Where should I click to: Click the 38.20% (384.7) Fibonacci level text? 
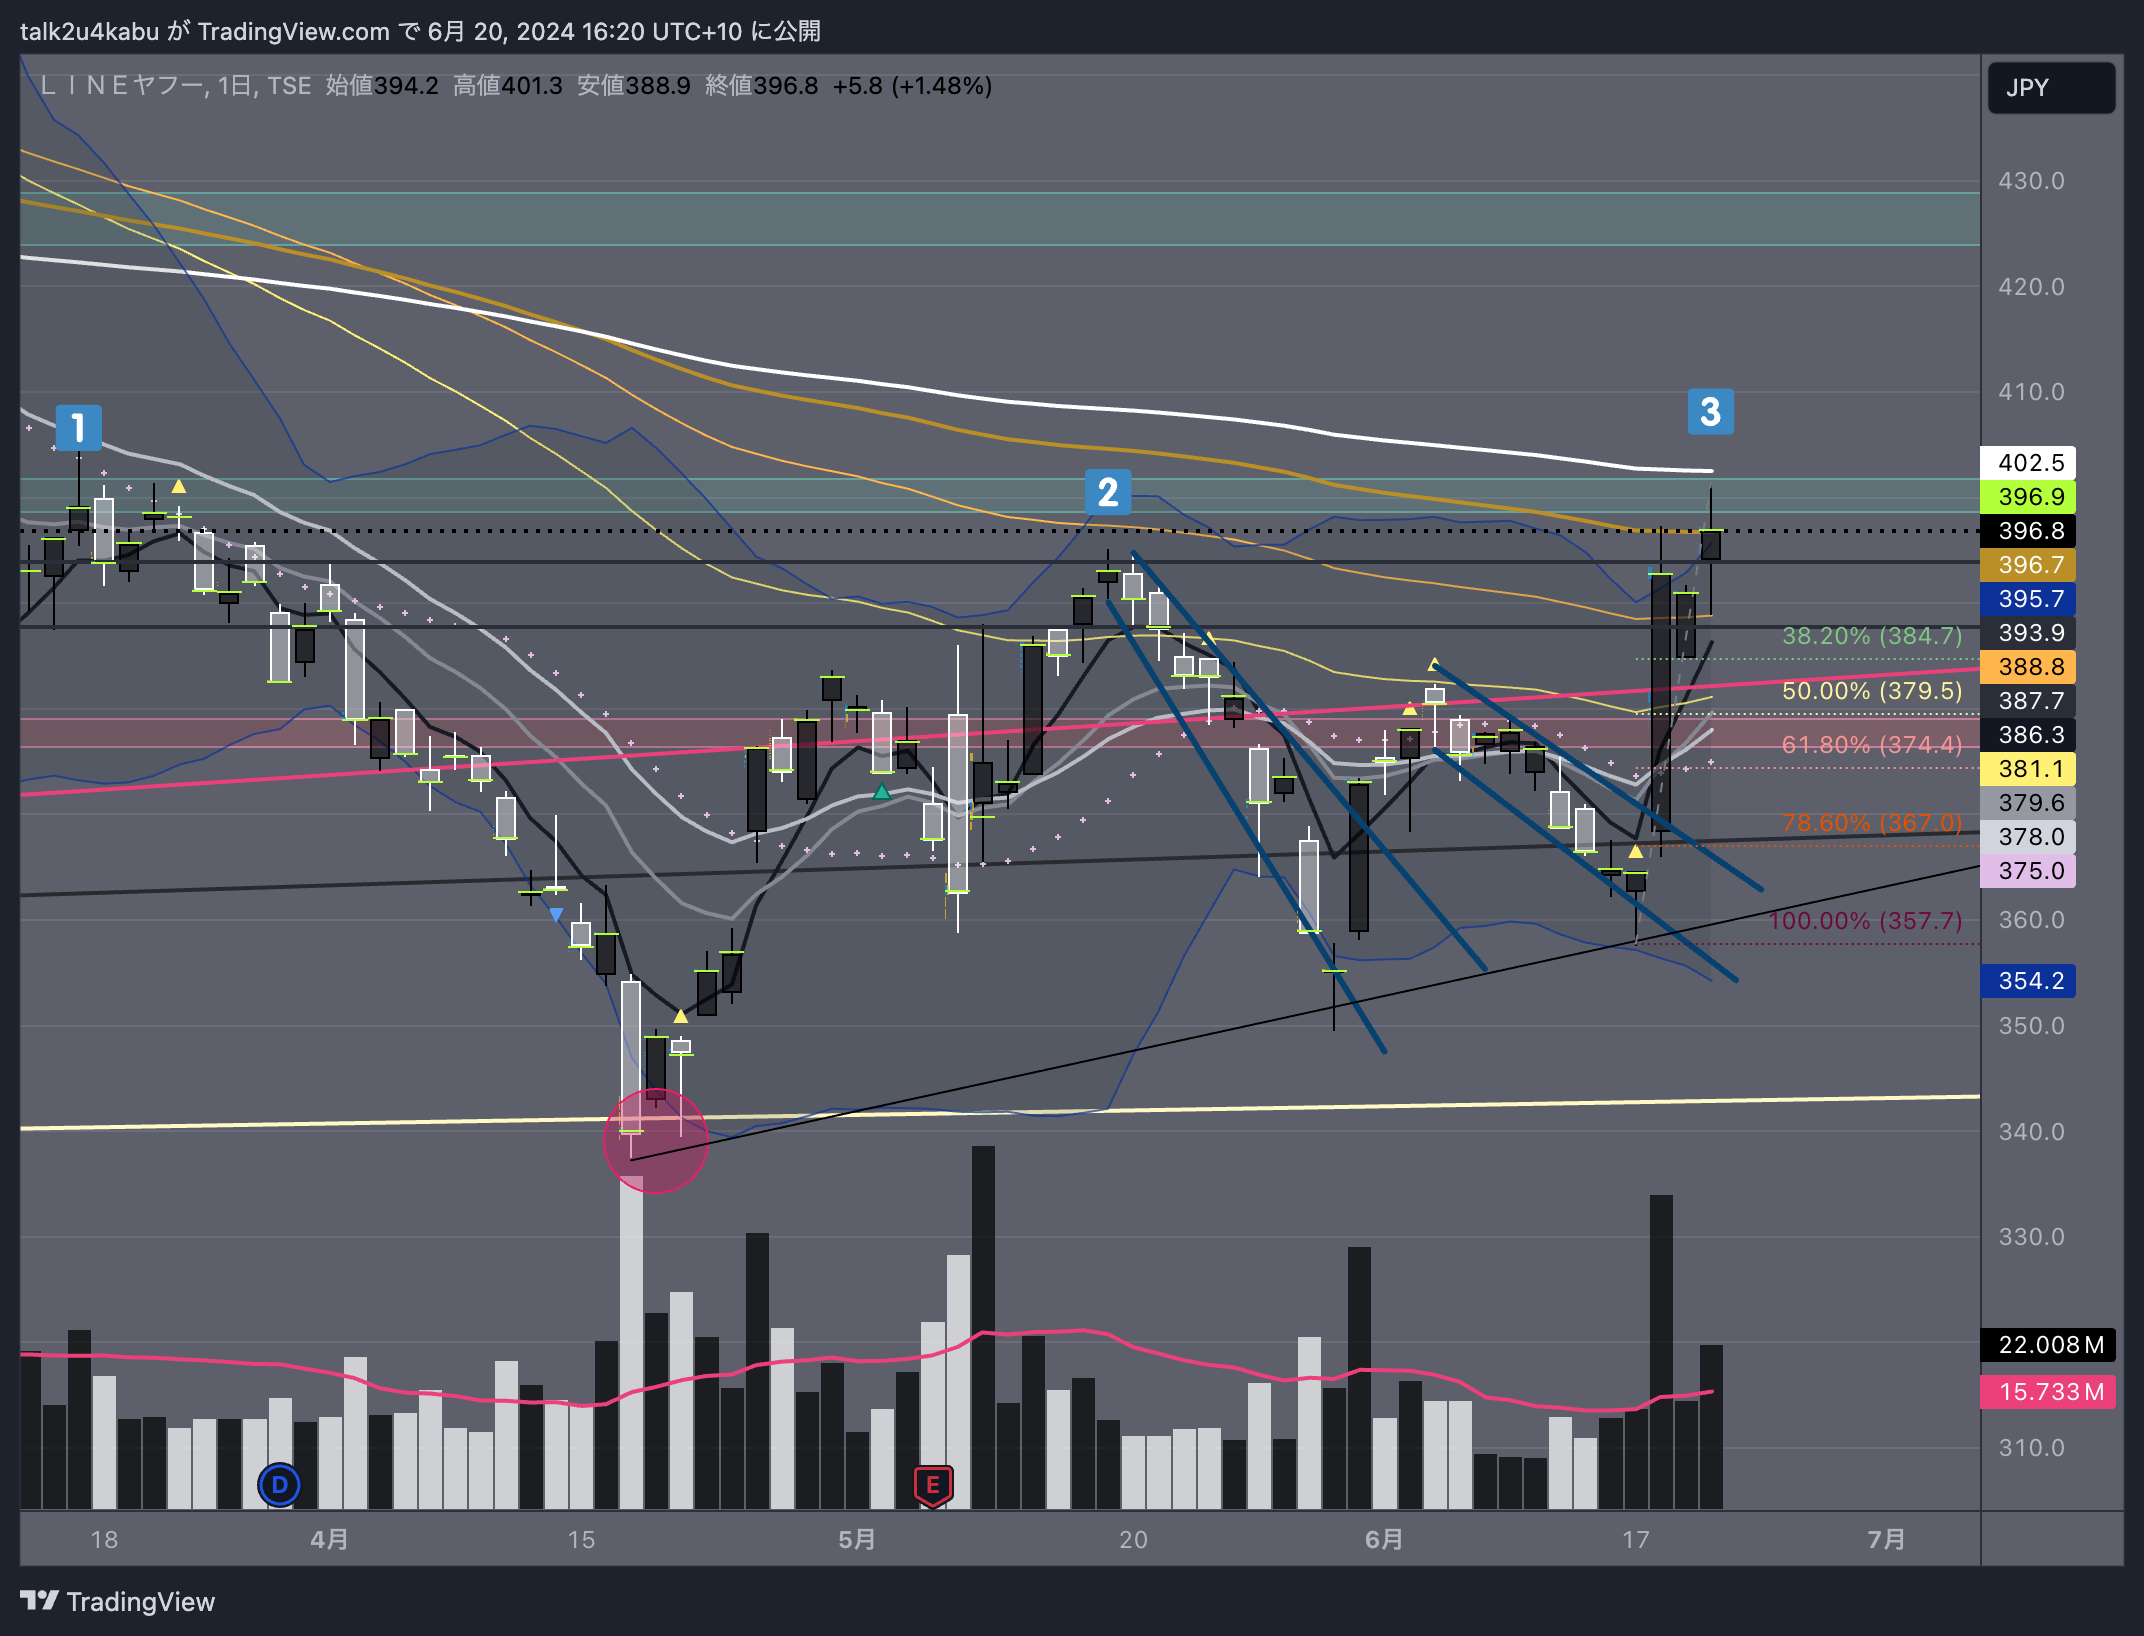(1872, 636)
